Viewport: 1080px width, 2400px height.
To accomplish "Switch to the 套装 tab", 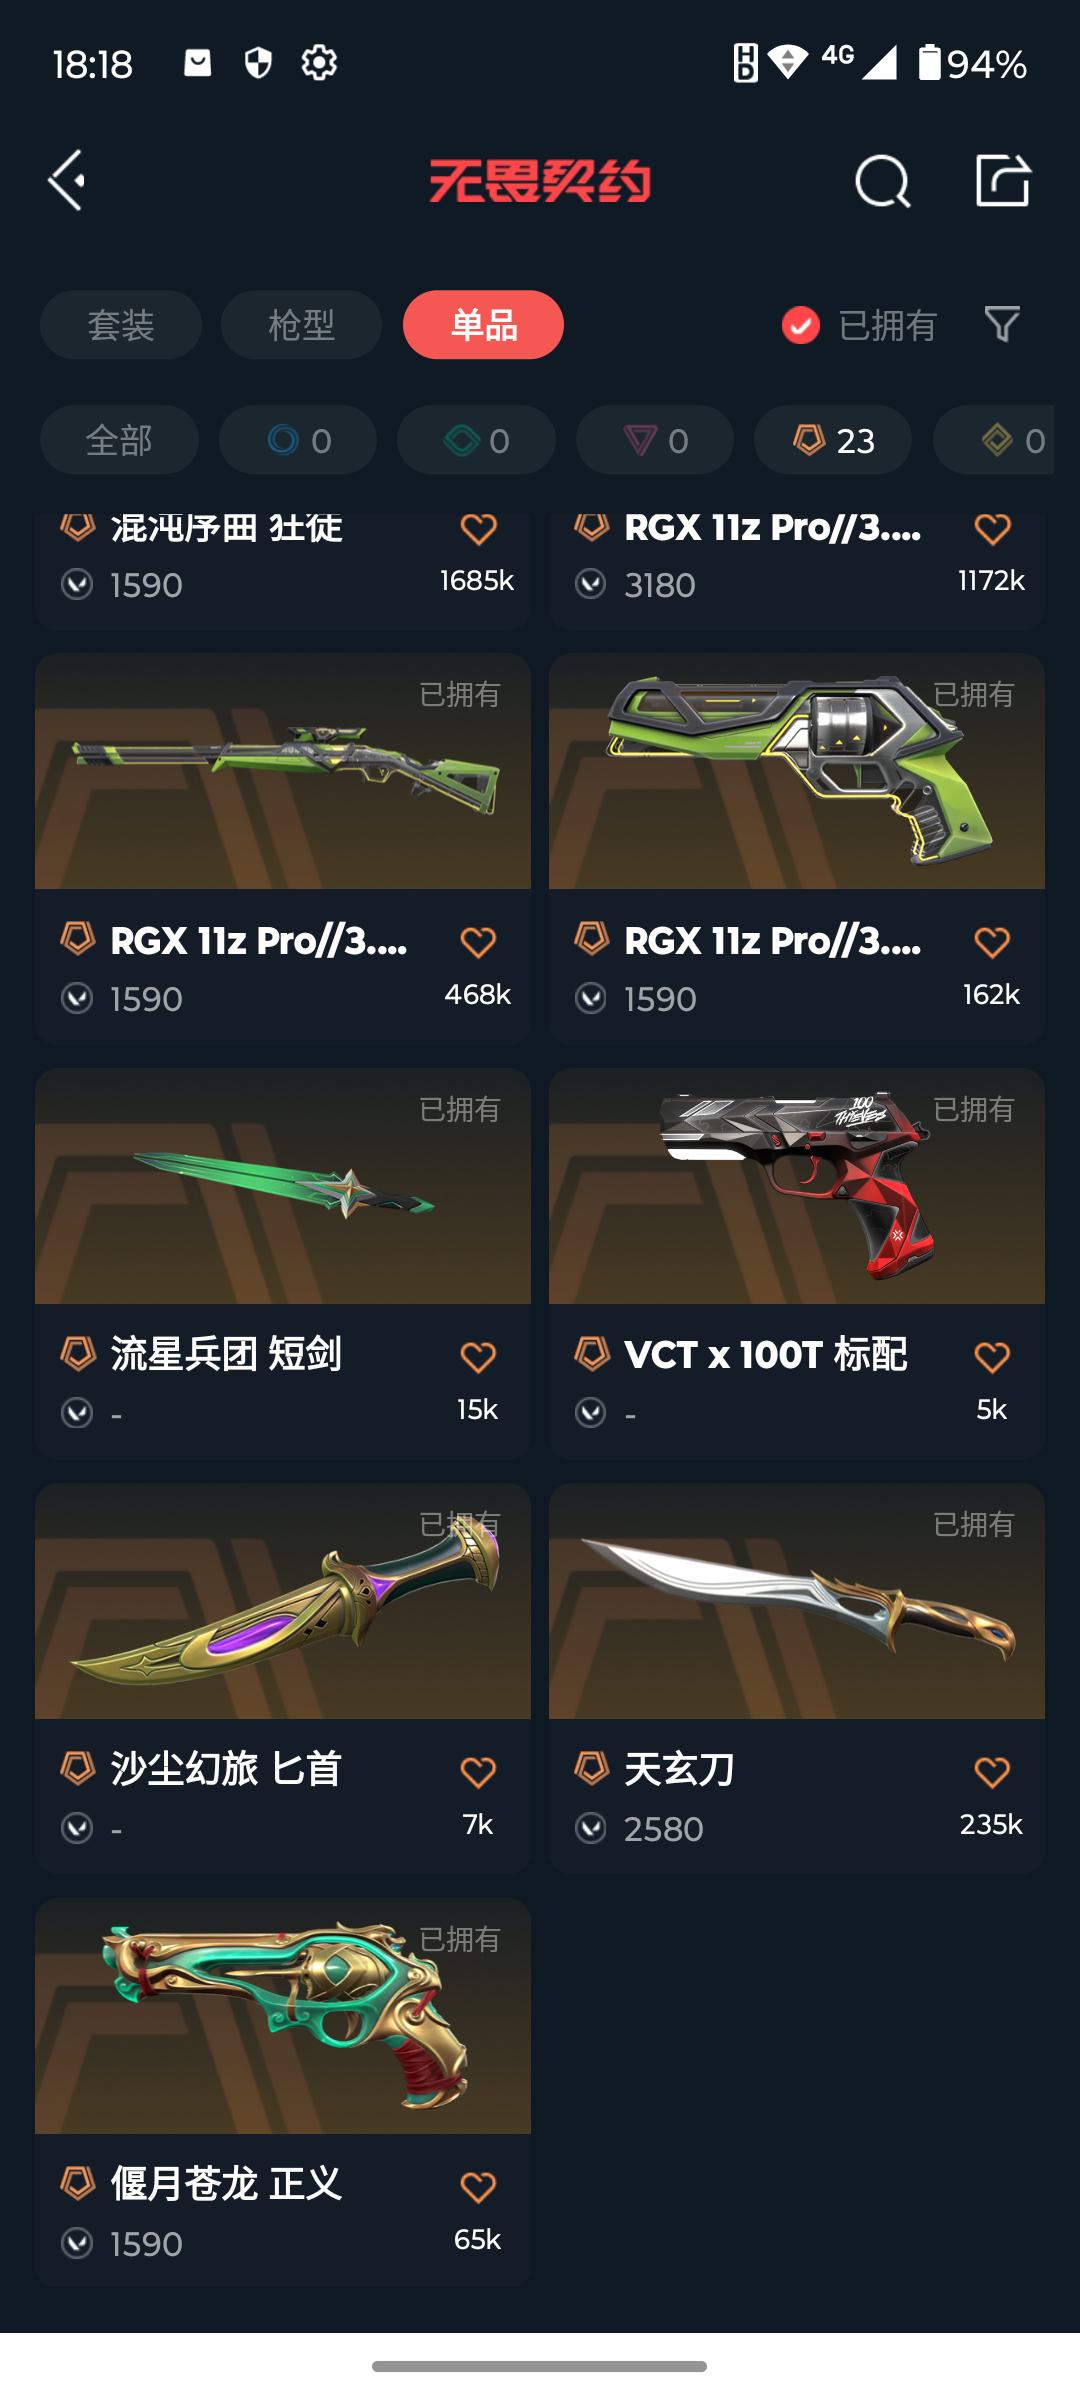I will point(121,325).
